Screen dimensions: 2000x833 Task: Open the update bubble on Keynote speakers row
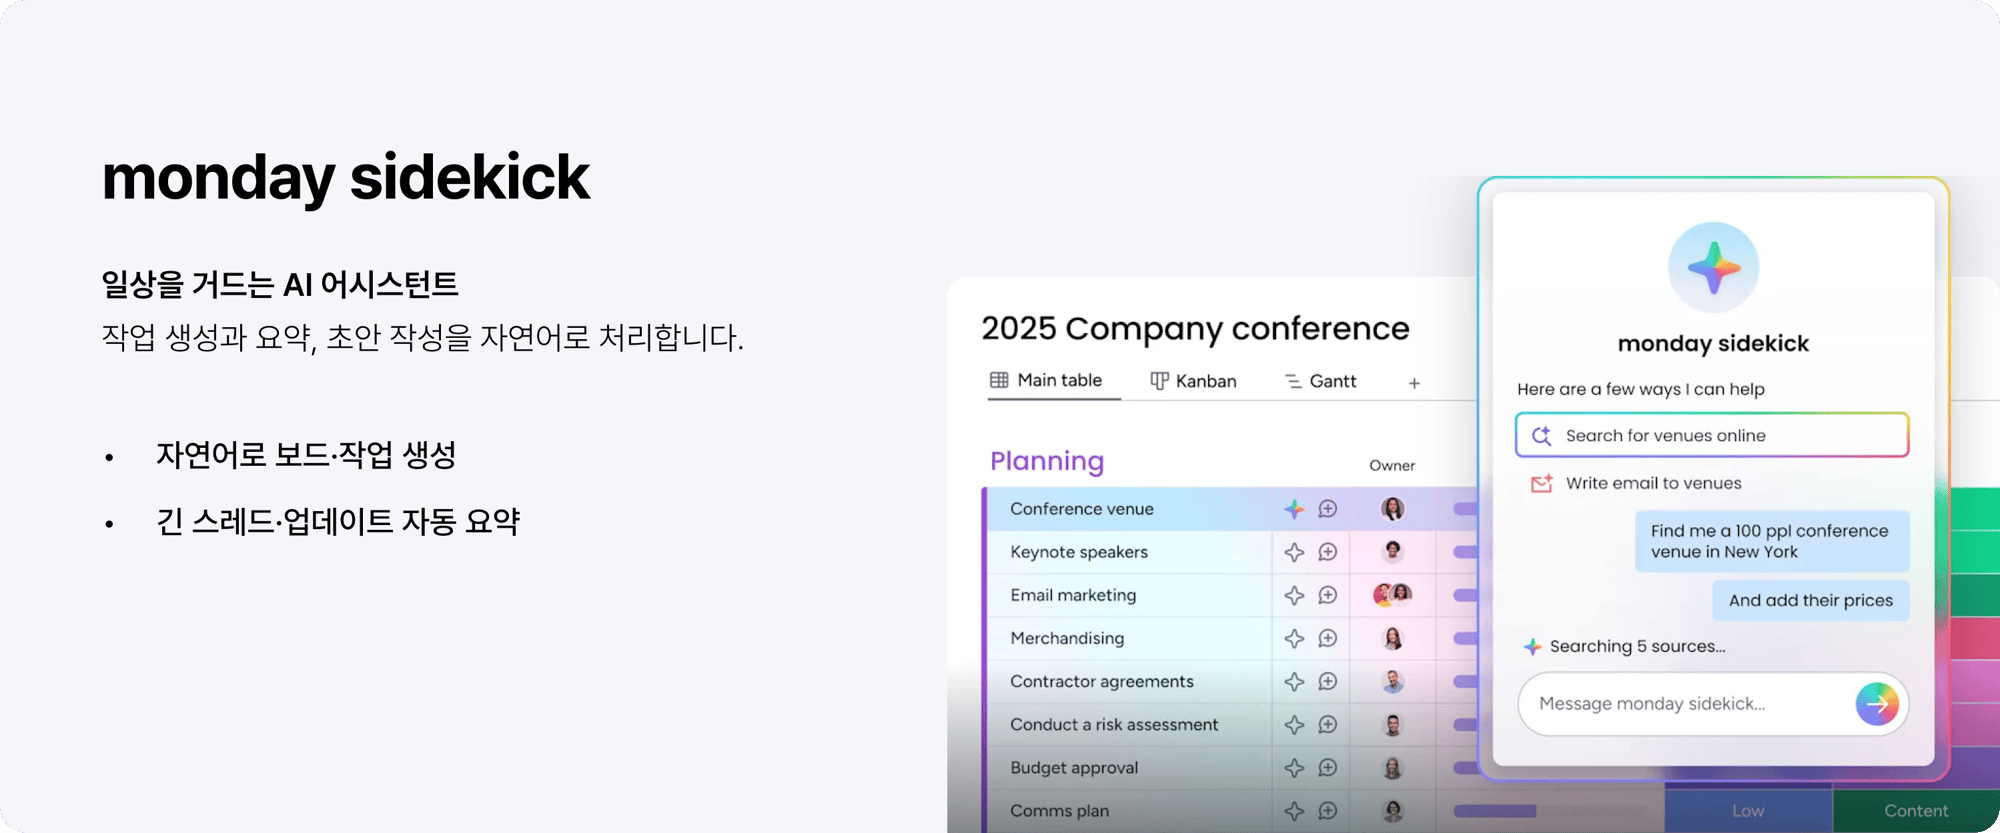tap(1328, 552)
